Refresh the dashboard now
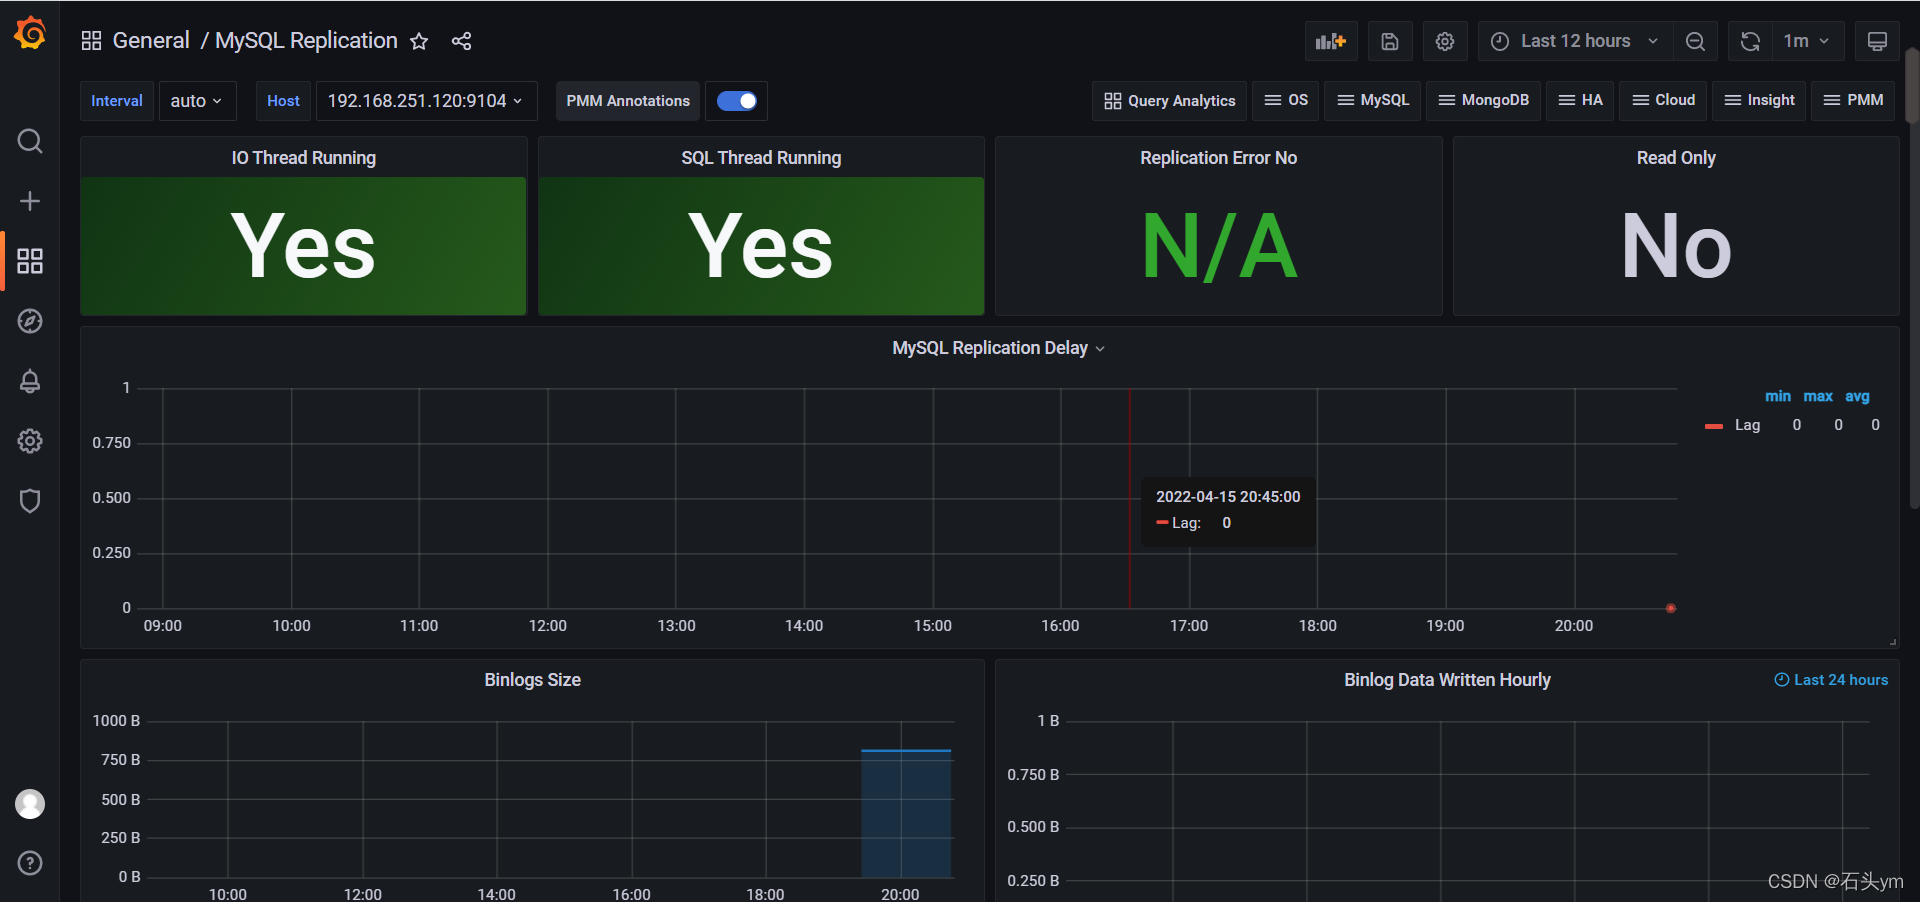 [1750, 41]
